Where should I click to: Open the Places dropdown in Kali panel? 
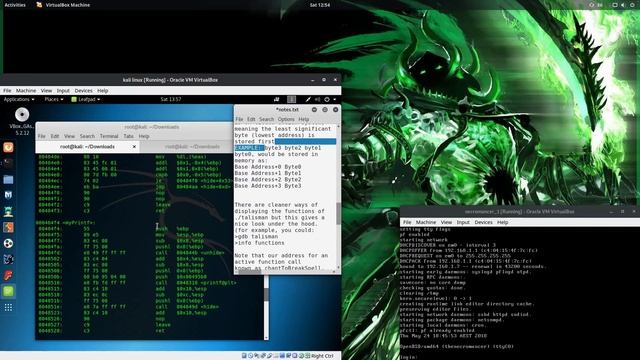(54, 99)
